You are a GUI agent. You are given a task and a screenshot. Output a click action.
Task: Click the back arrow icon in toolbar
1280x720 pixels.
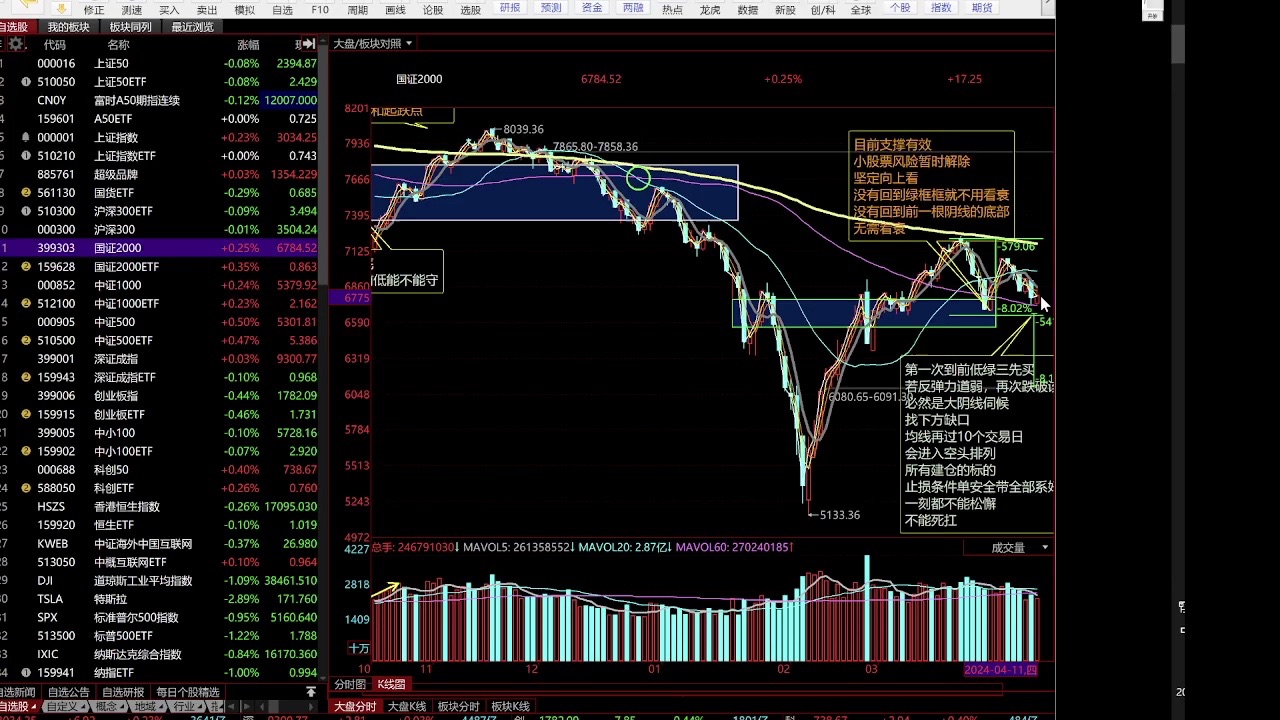click(x=27, y=5)
